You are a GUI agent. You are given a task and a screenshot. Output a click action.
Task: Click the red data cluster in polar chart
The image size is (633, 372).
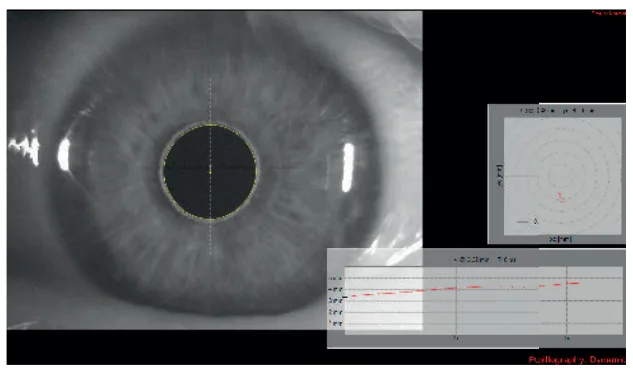coord(561,198)
